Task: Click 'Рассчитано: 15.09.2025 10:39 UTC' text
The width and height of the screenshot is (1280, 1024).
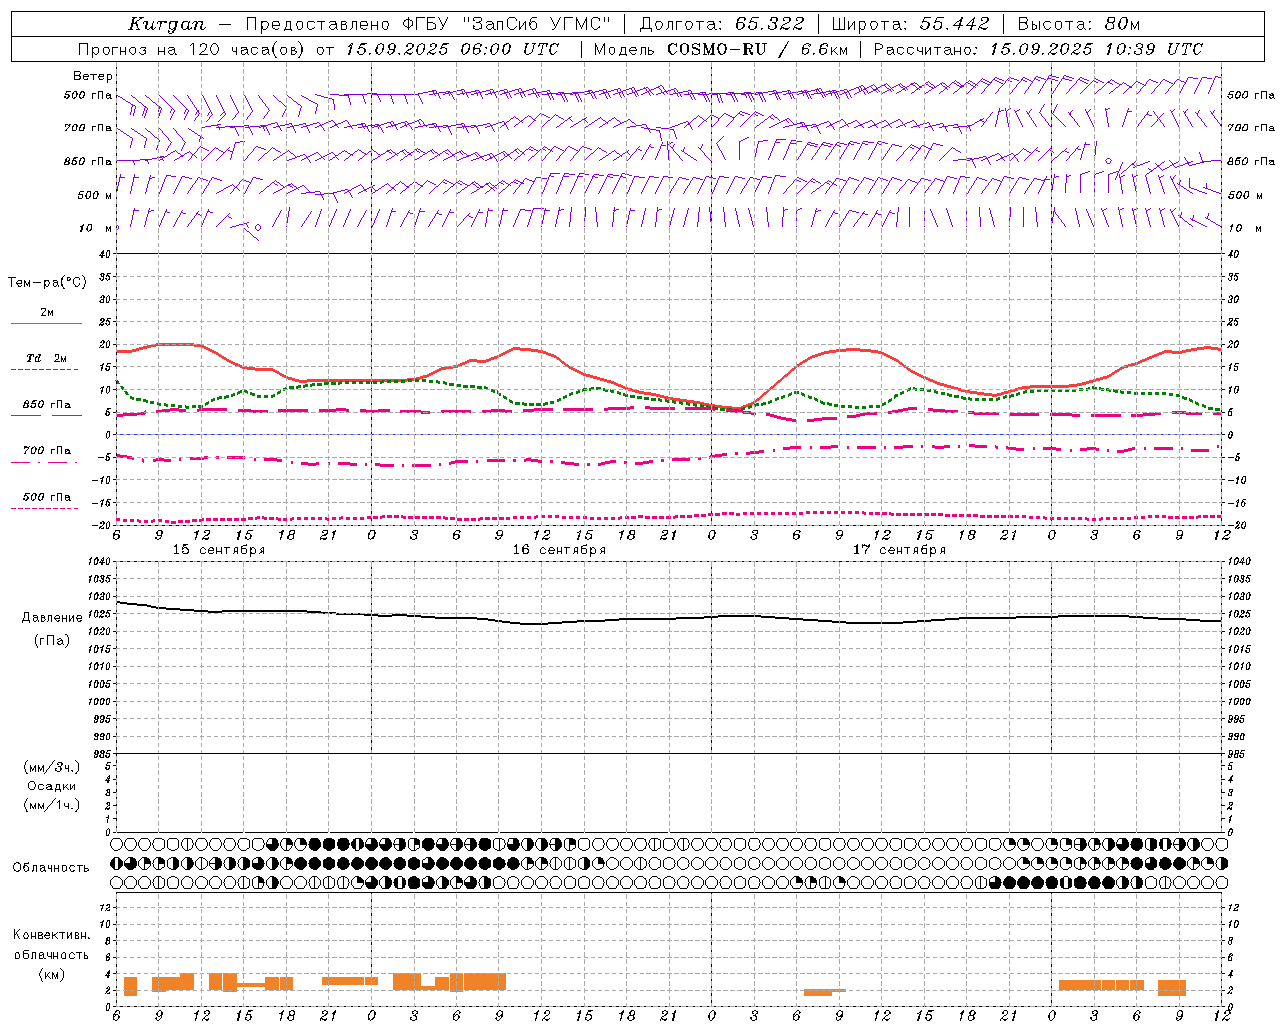Action: point(1038,49)
